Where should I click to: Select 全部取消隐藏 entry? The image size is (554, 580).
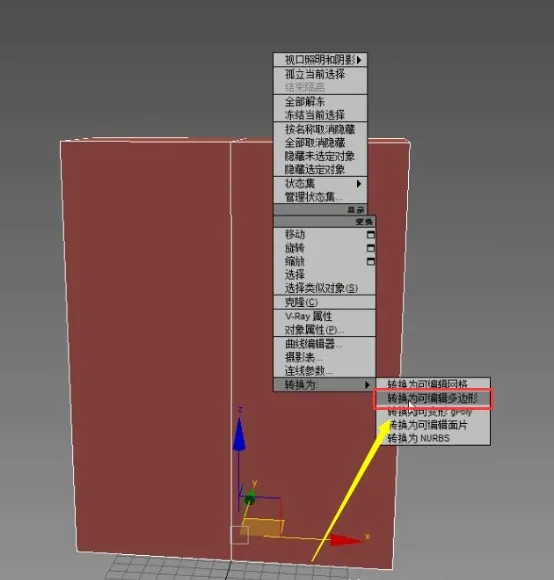(320, 142)
